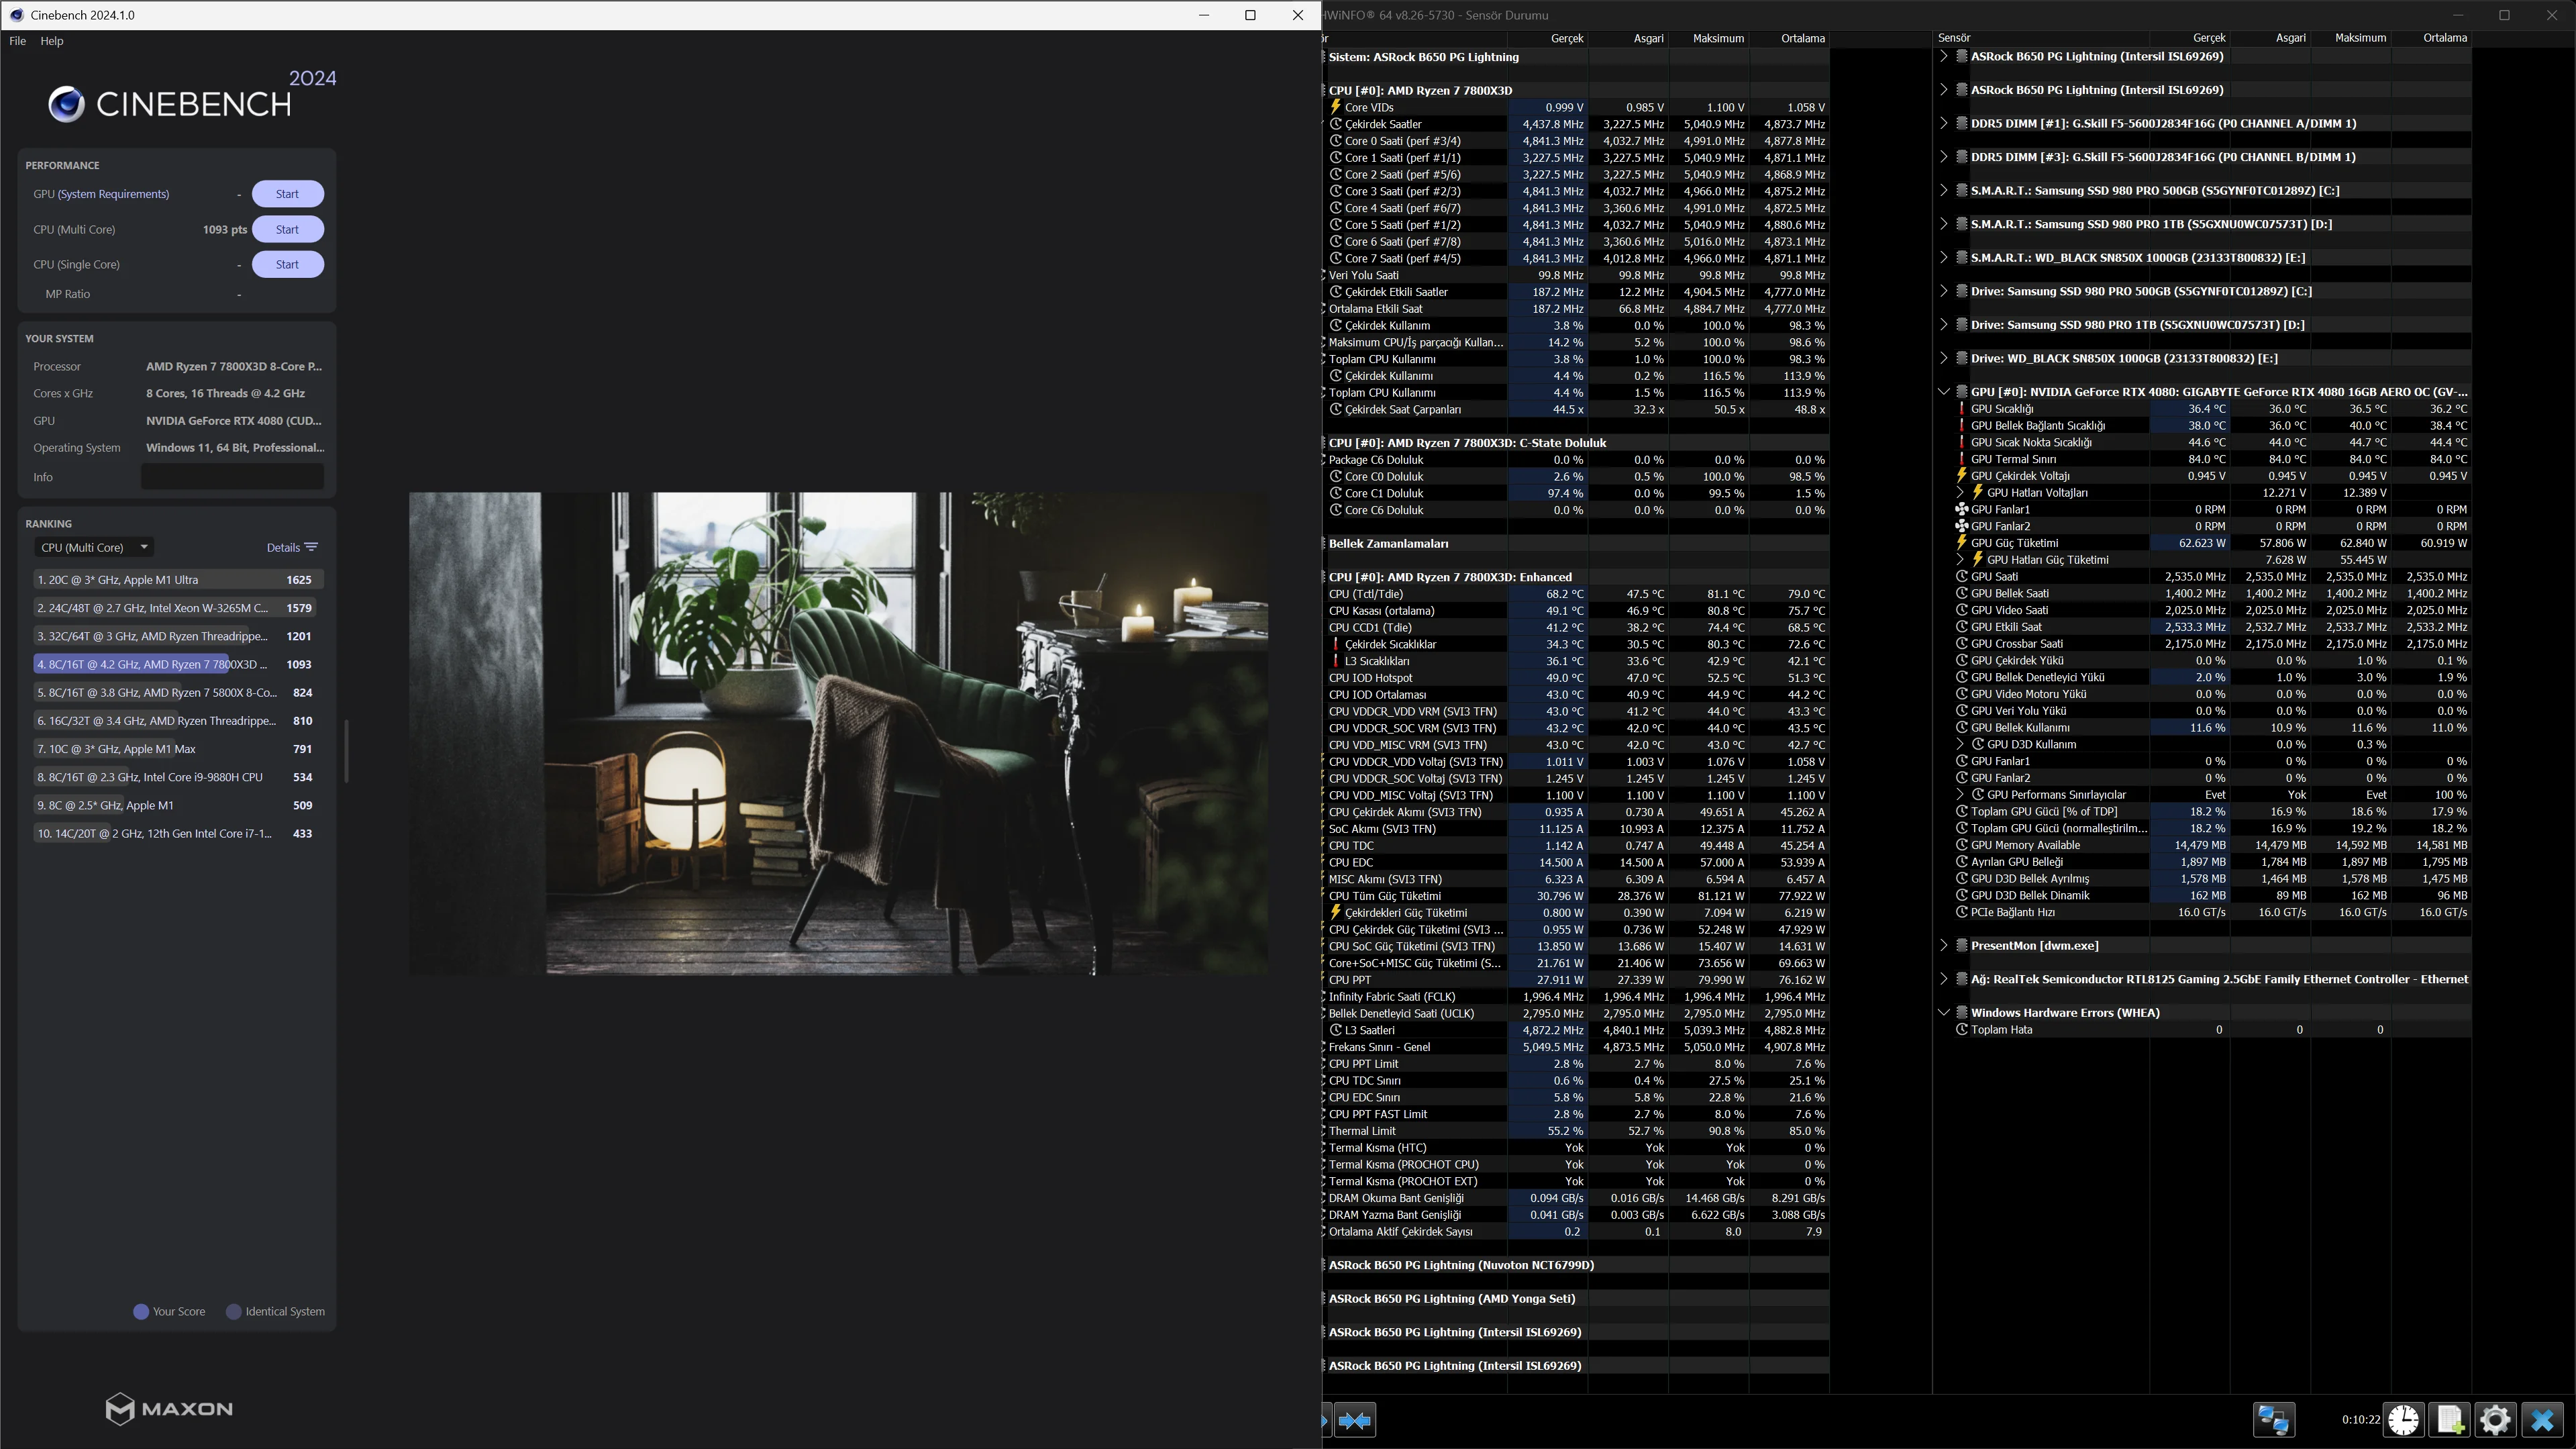Image resolution: width=2576 pixels, height=1449 pixels.
Task: Open HWiNFO remote network monitoring icon
Action: tap(2273, 1420)
